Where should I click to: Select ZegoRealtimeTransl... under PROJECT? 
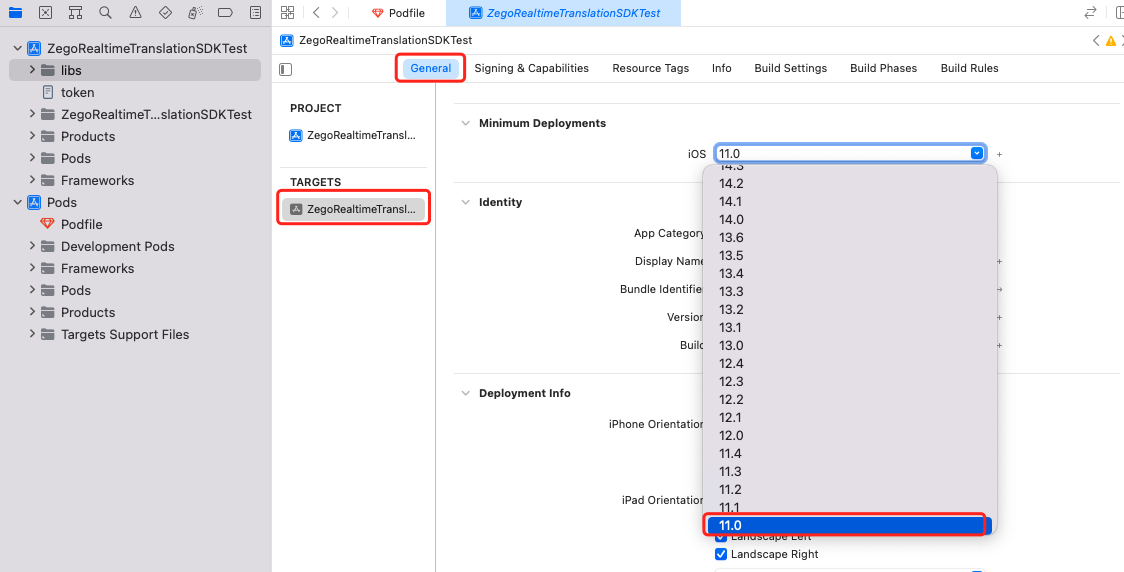pyautogui.click(x=353, y=135)
